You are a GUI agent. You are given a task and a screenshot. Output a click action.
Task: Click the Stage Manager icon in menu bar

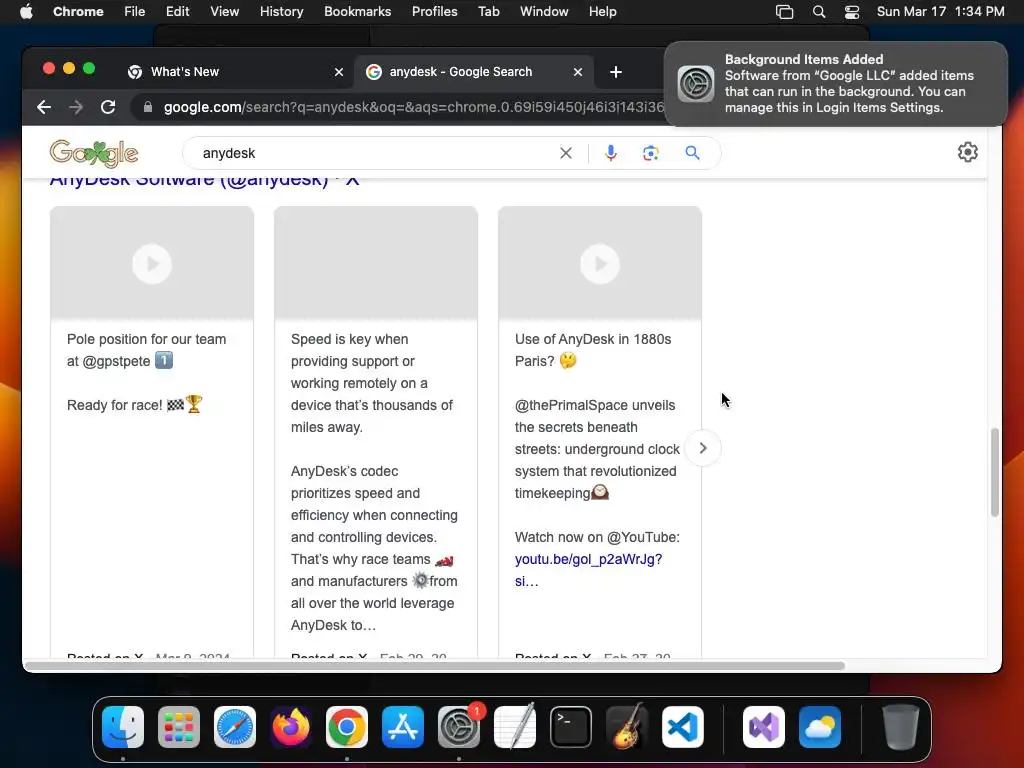[x=784, y=12]
